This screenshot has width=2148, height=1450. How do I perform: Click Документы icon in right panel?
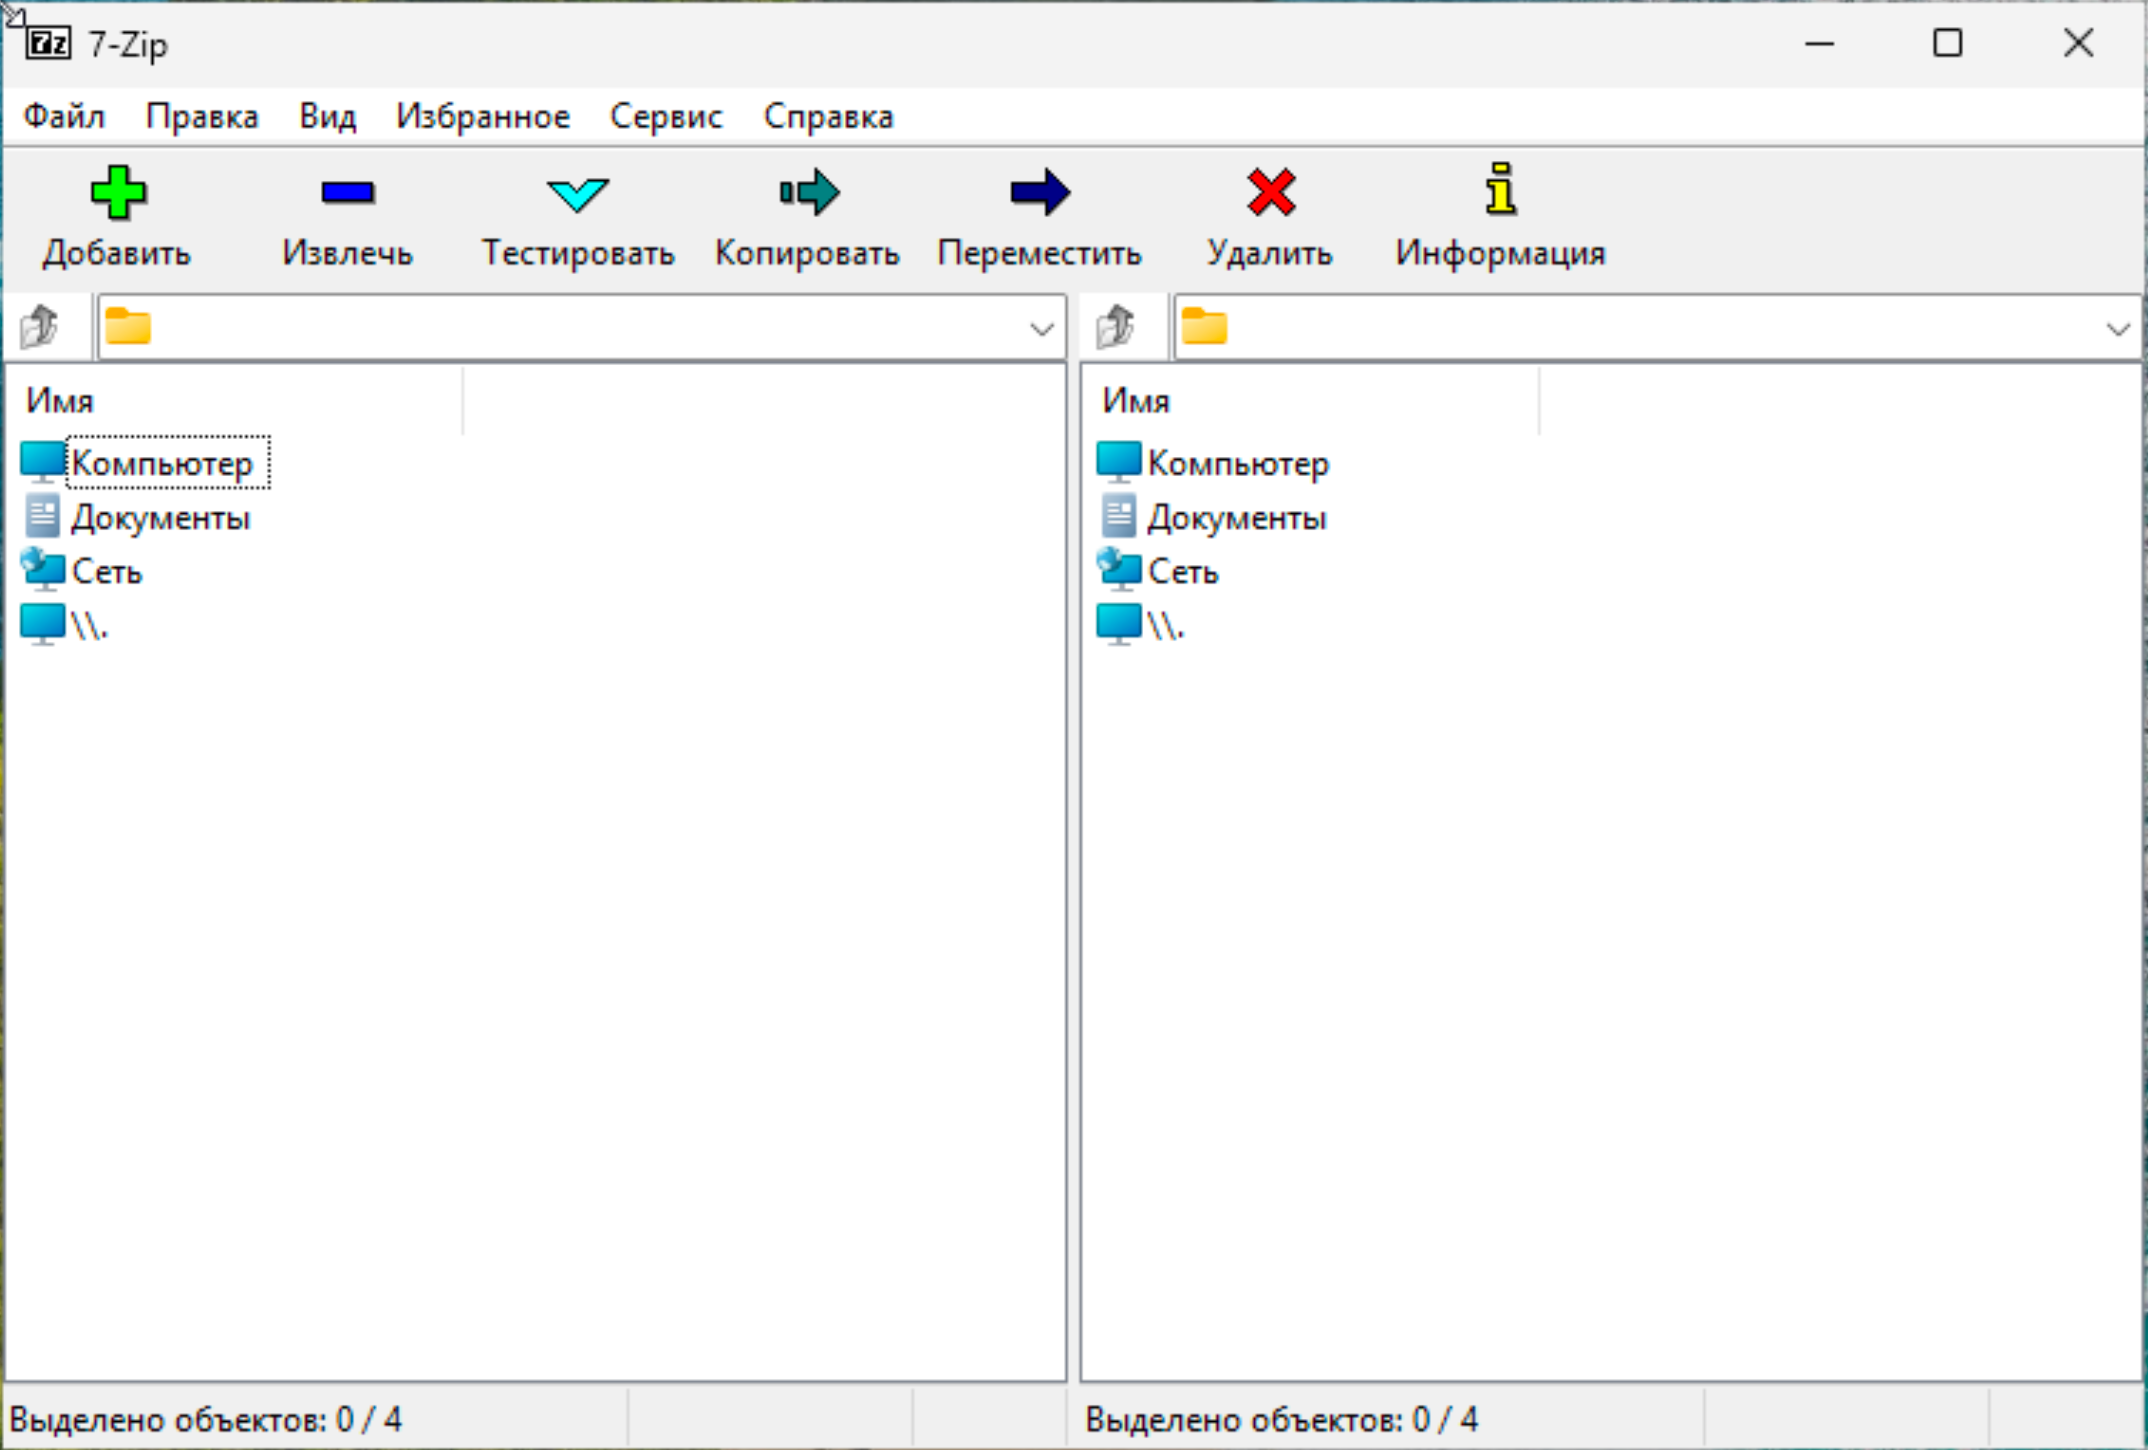click(x=1118, y=516)
